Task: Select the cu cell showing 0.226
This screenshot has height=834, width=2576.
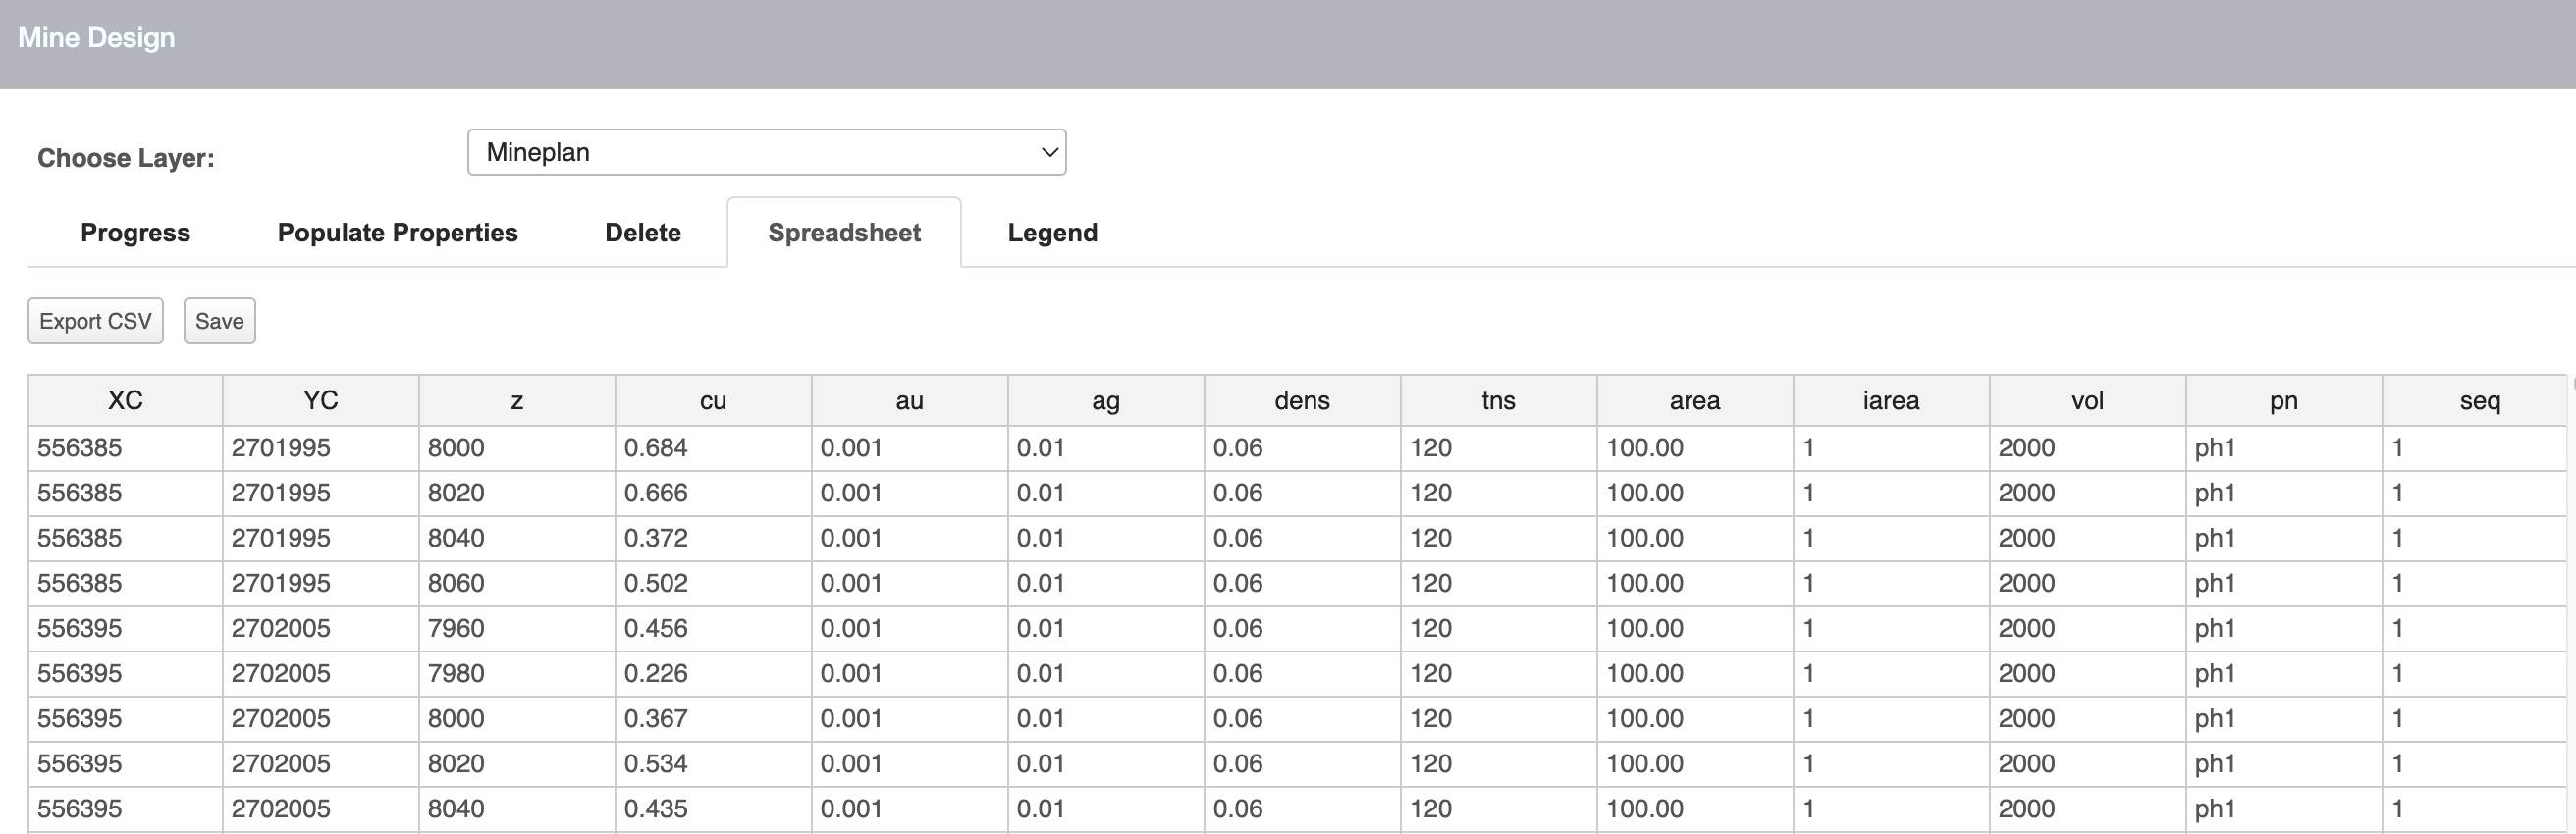Action: (x=712, y=673)
